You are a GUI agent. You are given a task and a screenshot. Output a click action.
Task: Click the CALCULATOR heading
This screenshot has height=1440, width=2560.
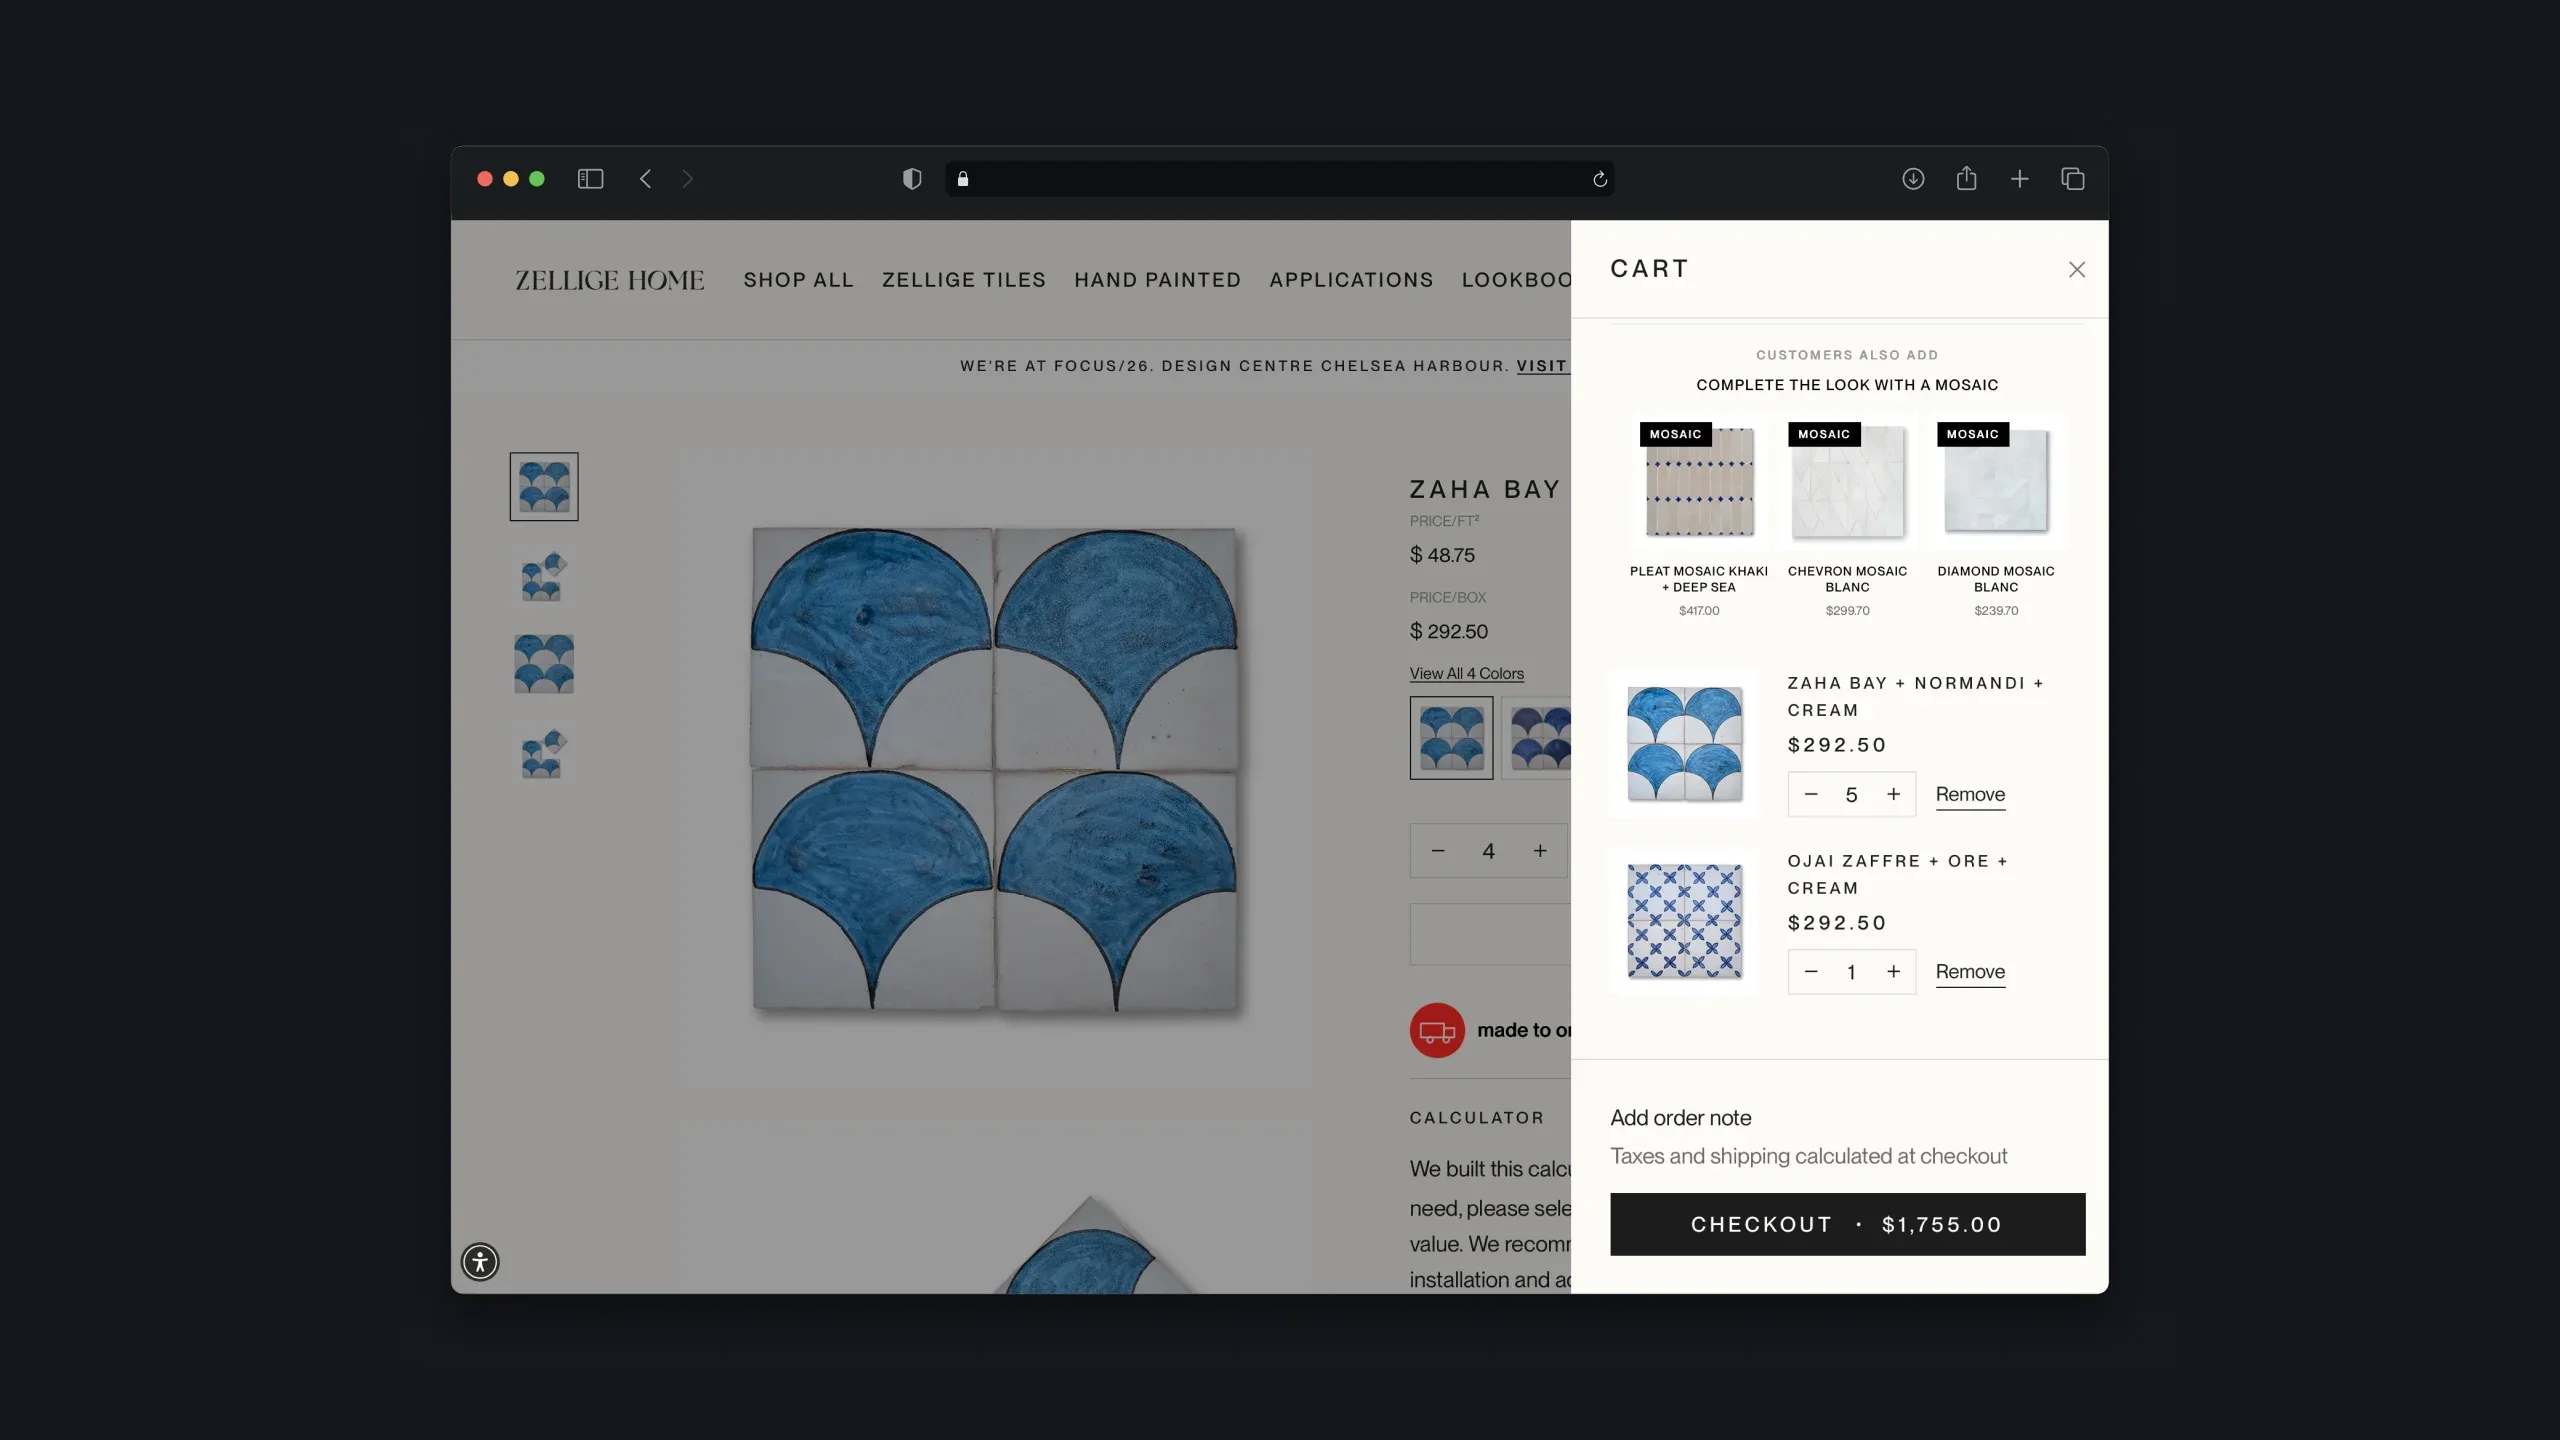click(1477, 1118)
